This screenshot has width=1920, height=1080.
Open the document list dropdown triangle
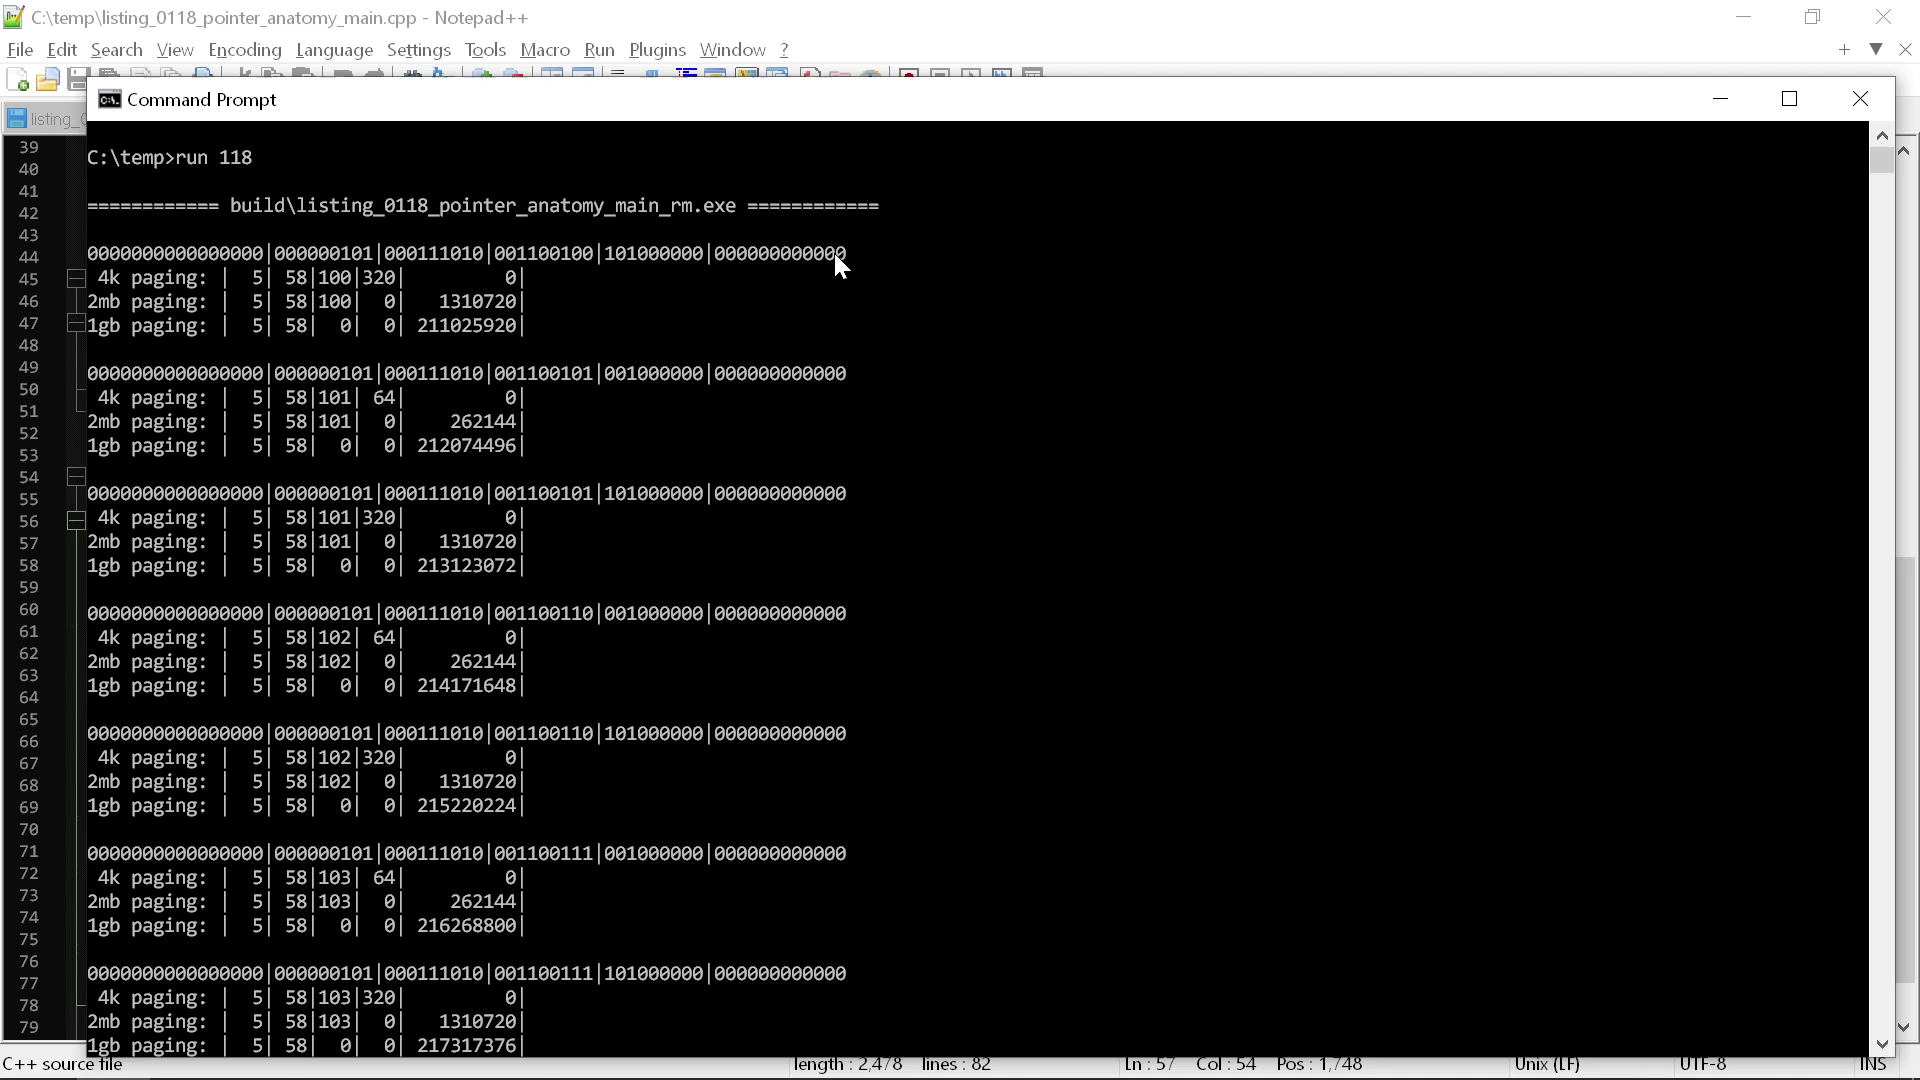click(1876, 49)
